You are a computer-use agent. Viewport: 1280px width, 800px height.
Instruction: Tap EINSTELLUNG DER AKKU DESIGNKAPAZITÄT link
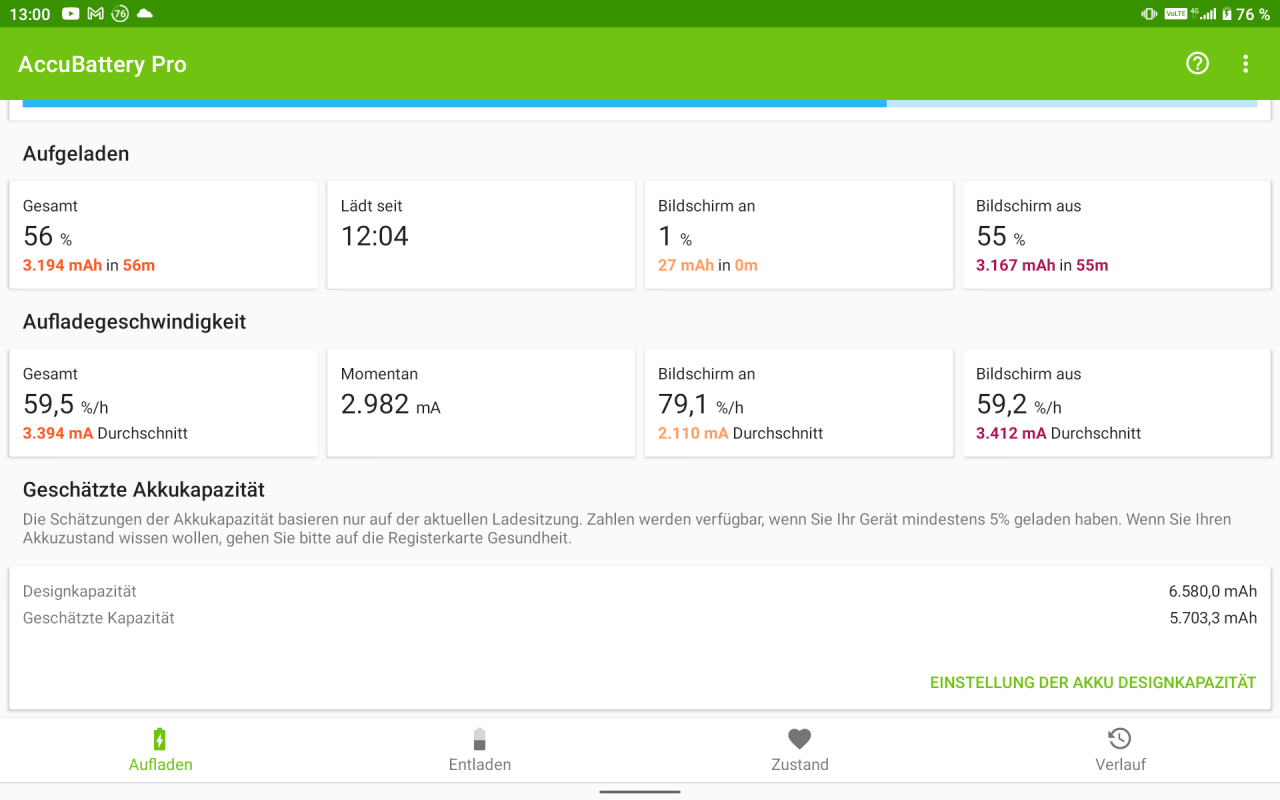(1093, 683)
